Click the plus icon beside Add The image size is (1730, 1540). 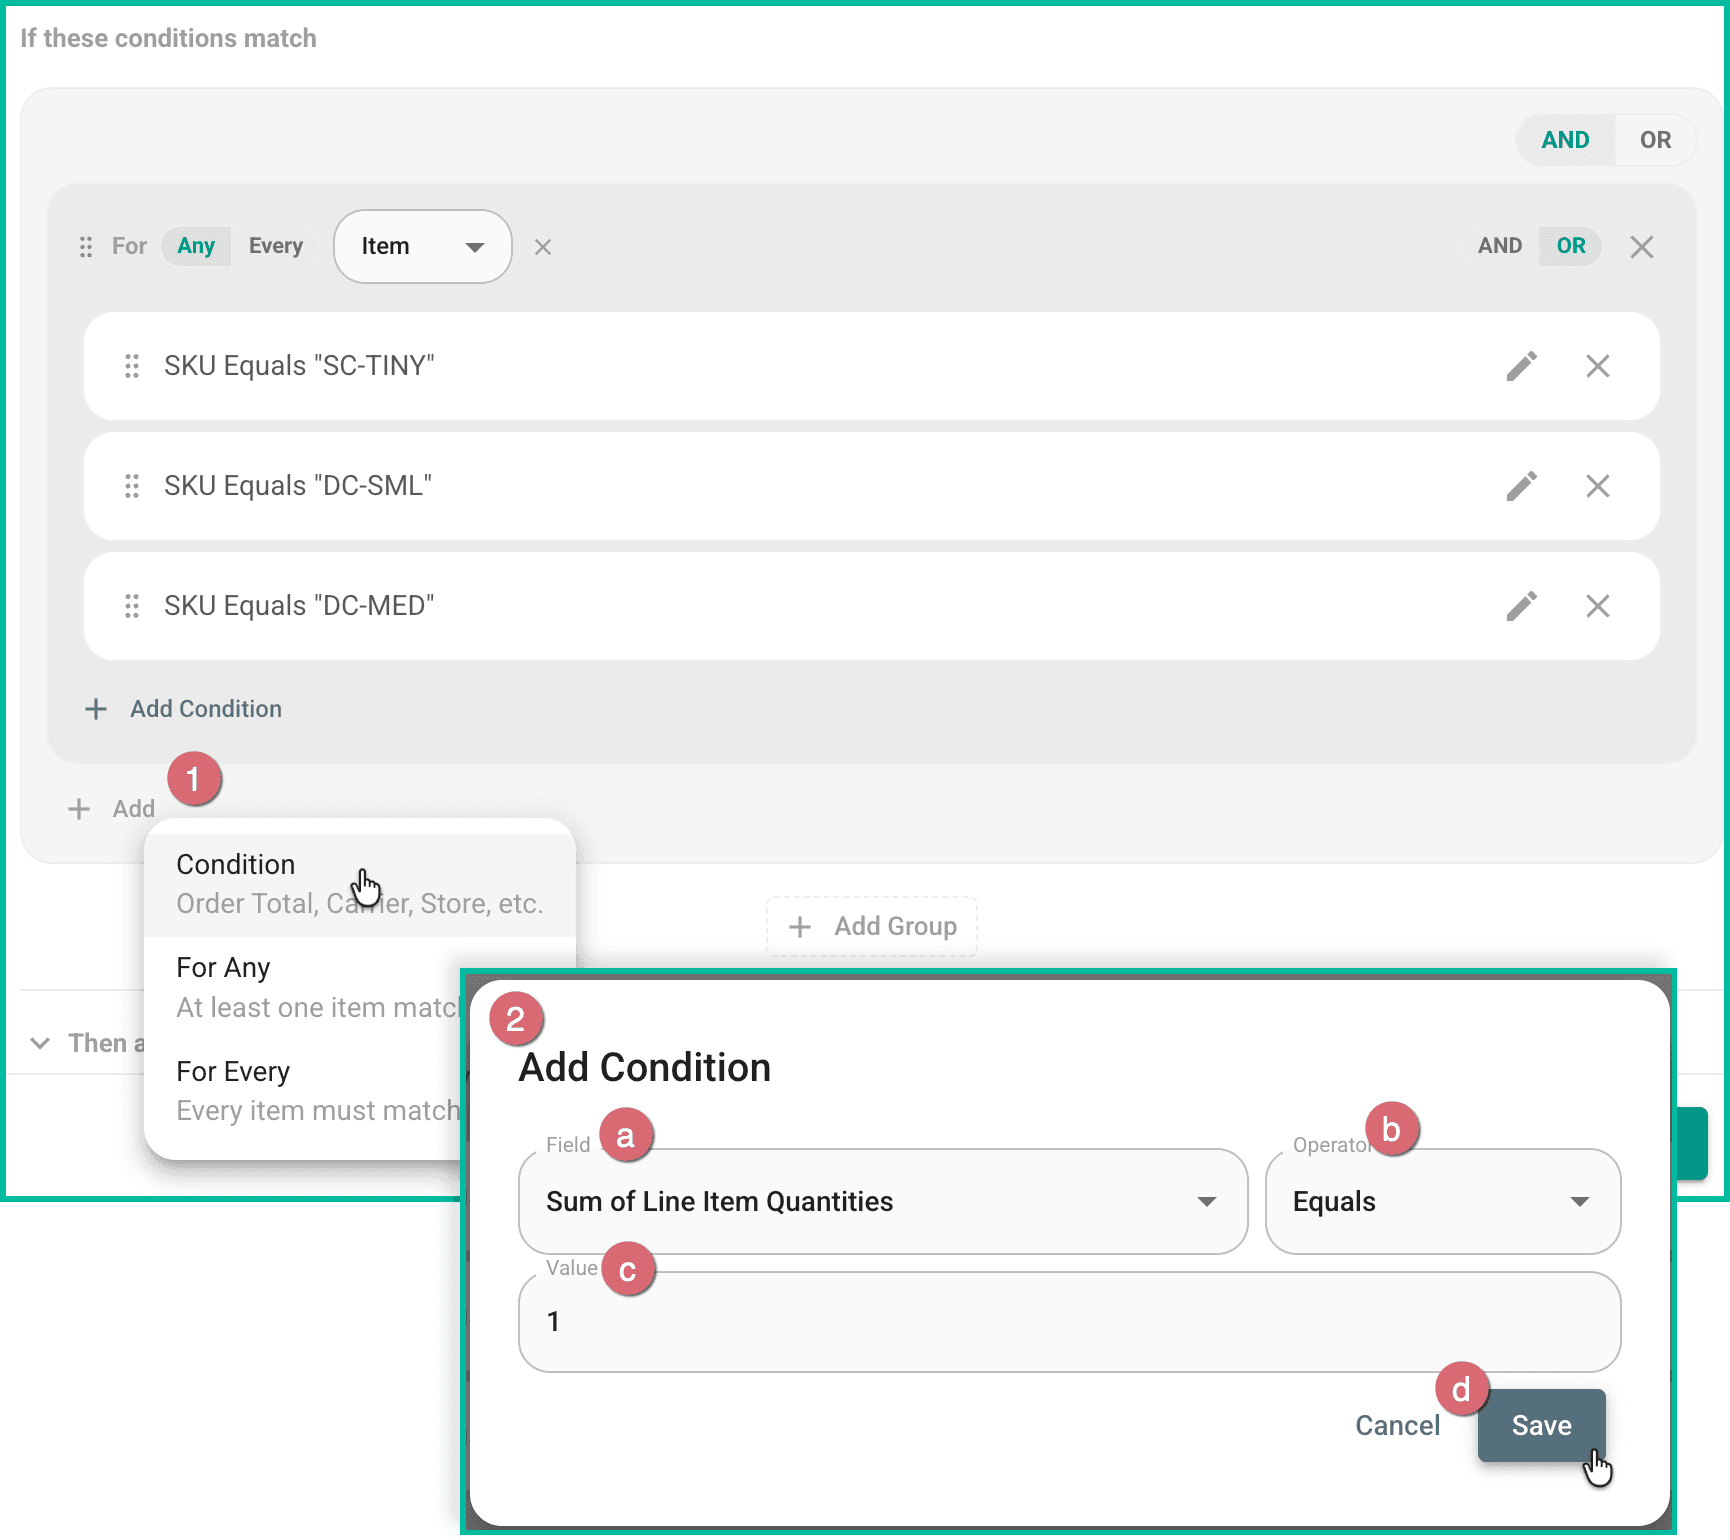click(x=79, y=809)
